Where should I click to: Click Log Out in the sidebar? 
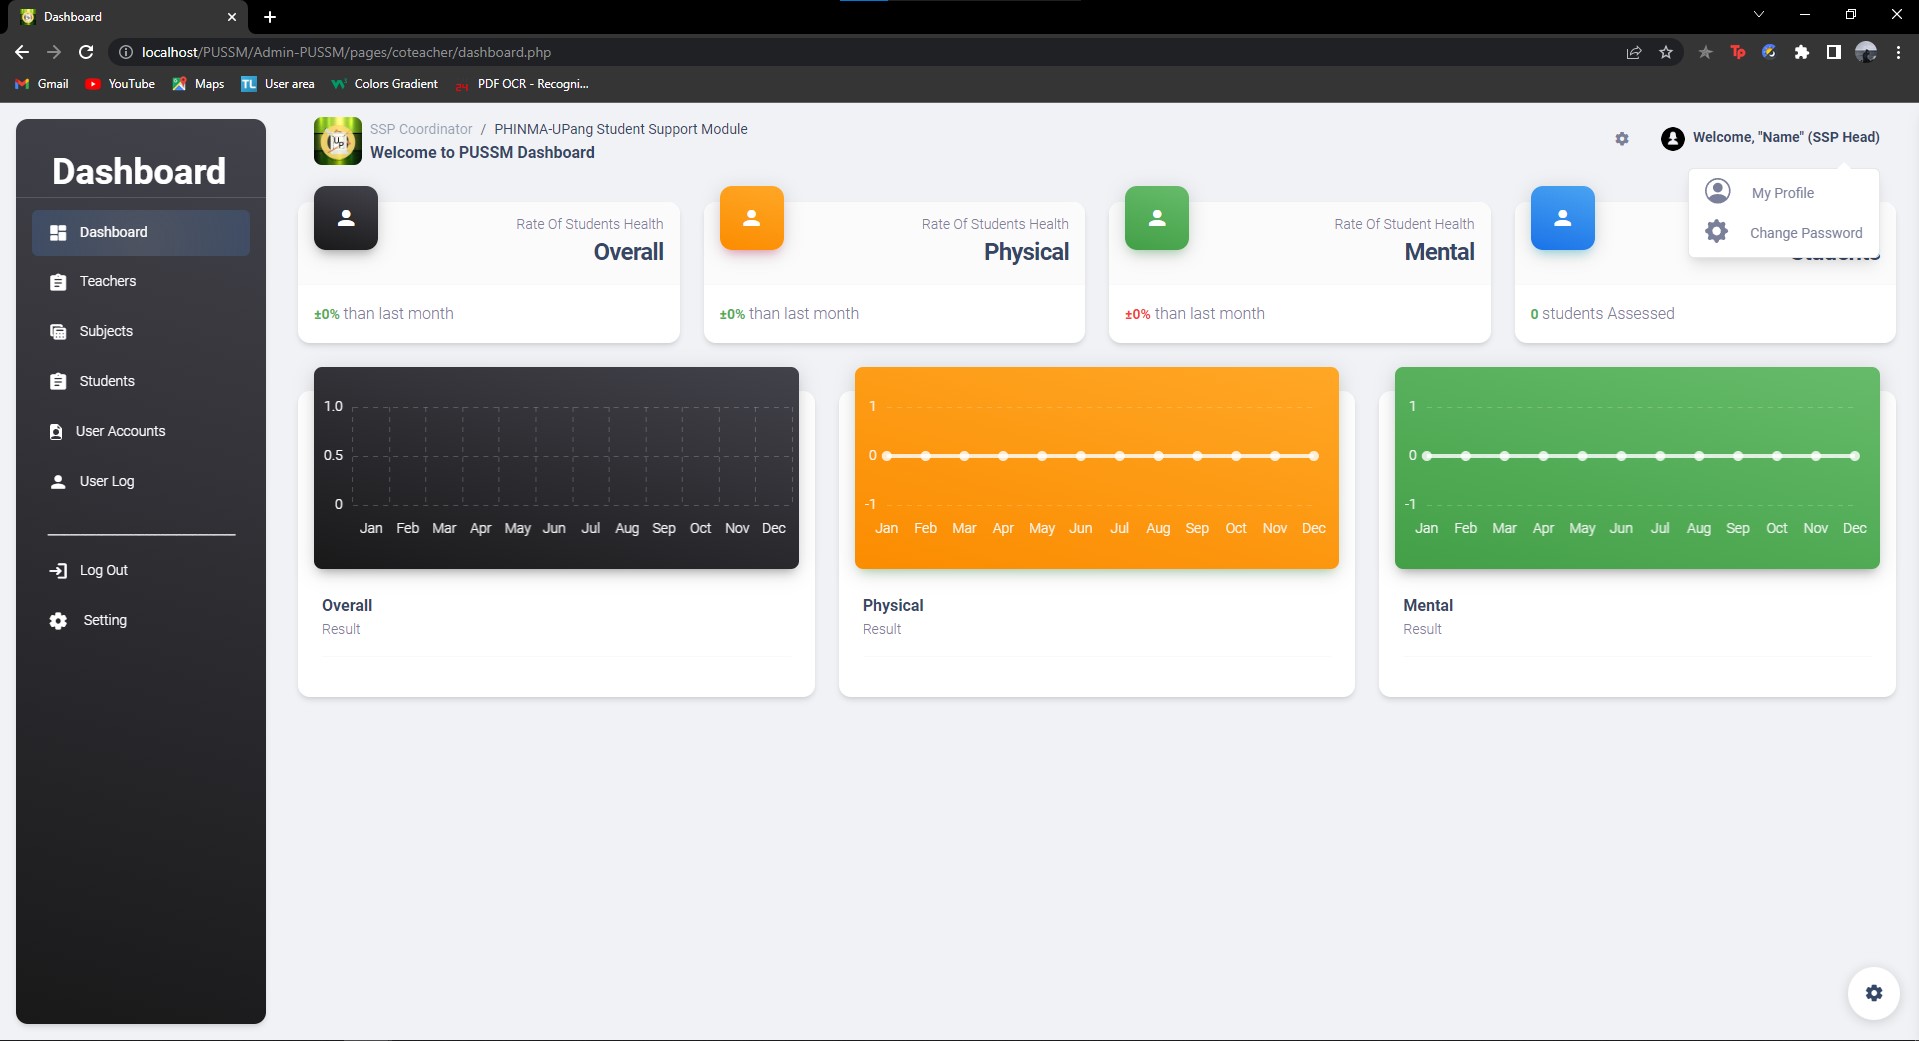[x=103, y=570]
